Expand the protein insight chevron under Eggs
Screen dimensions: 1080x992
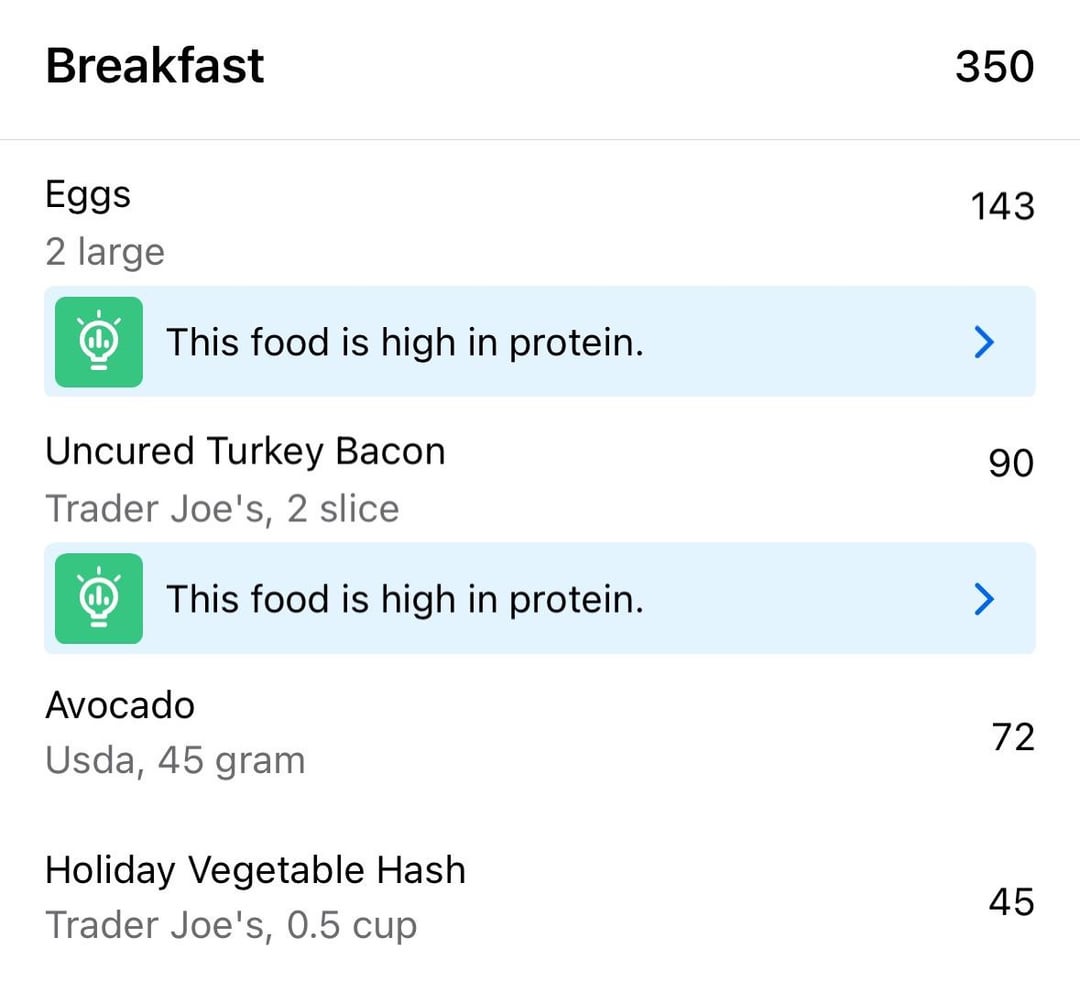(984, 342)
